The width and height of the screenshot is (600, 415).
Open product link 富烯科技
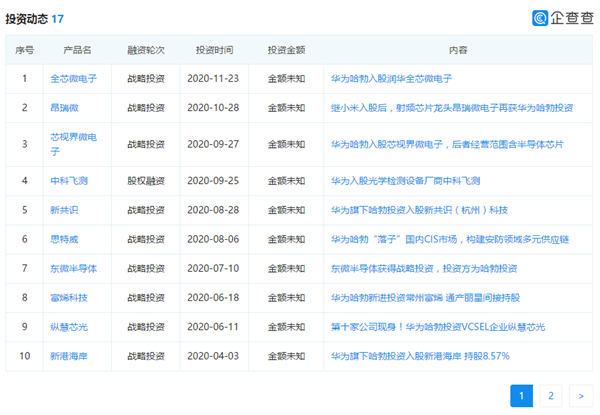(69, 298)
